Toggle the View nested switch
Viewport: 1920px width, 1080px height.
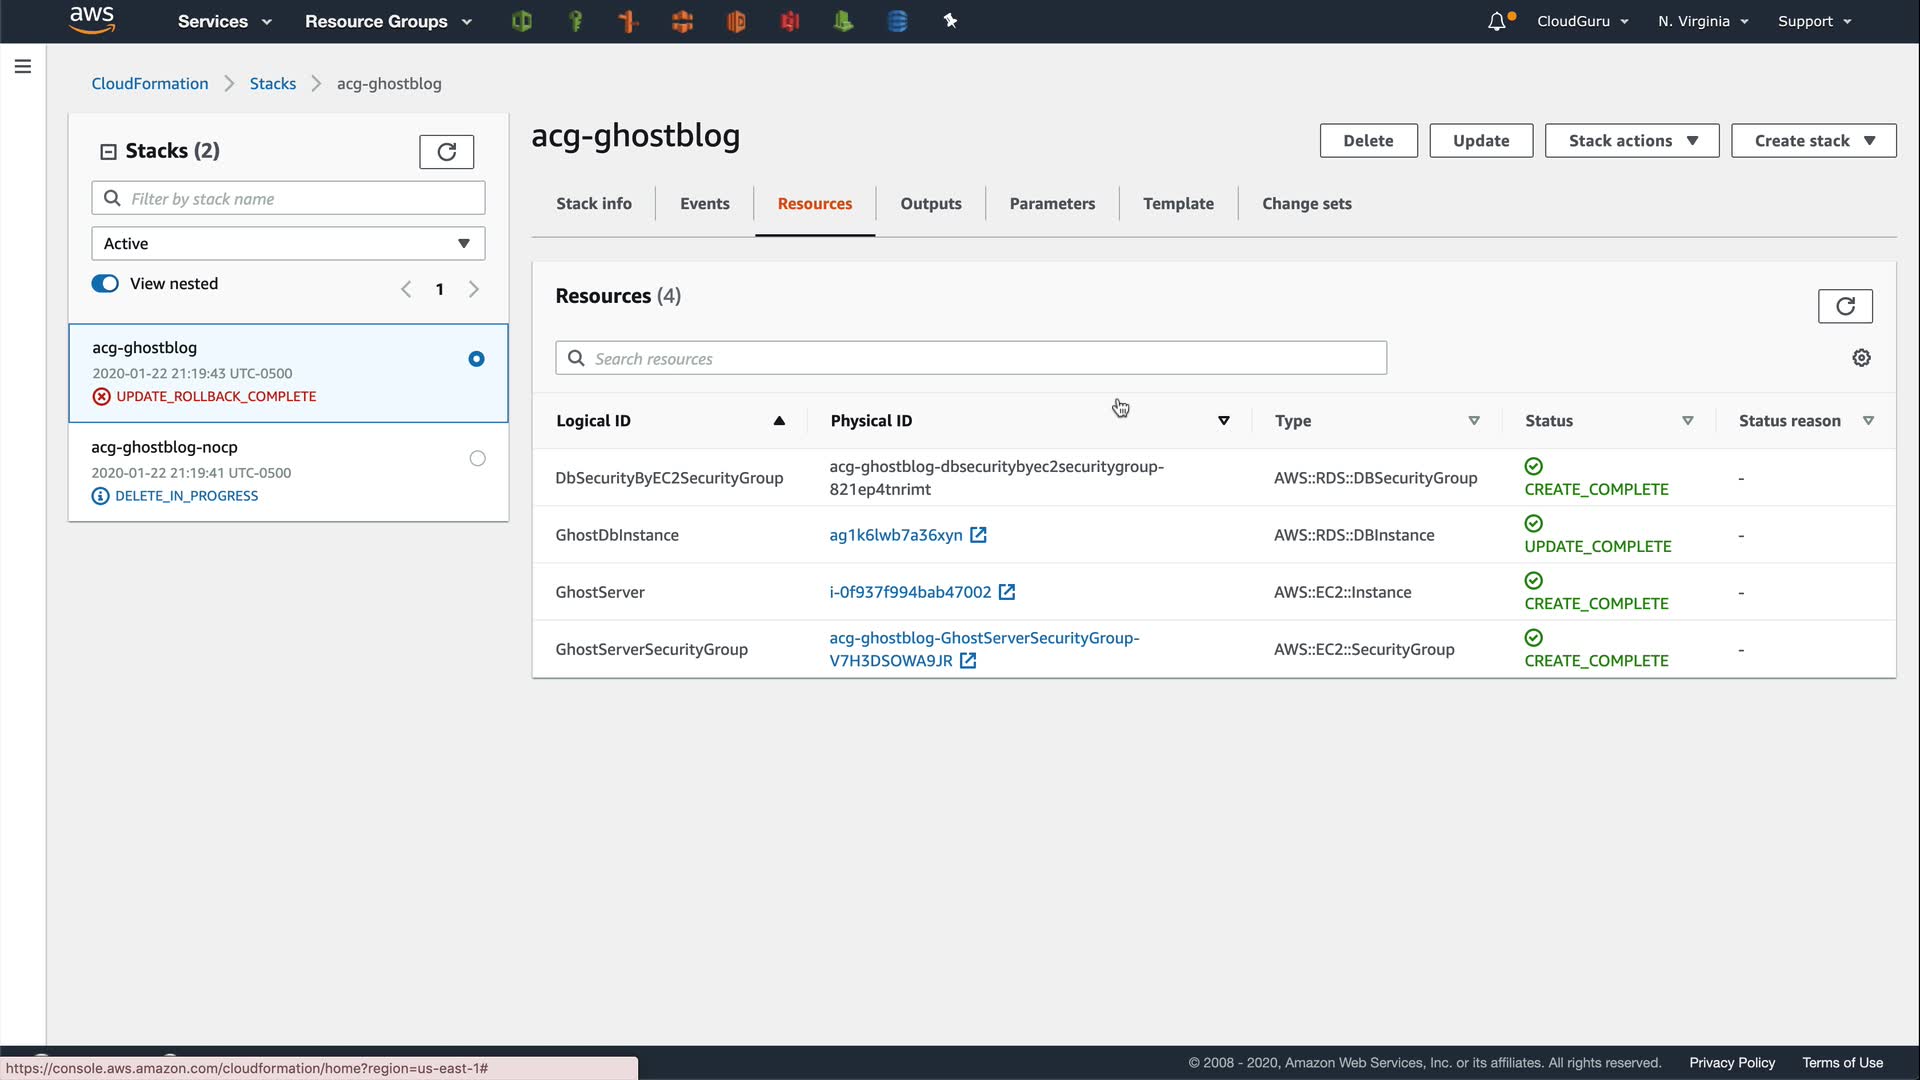pyautogui.click(x=105, y=284)
